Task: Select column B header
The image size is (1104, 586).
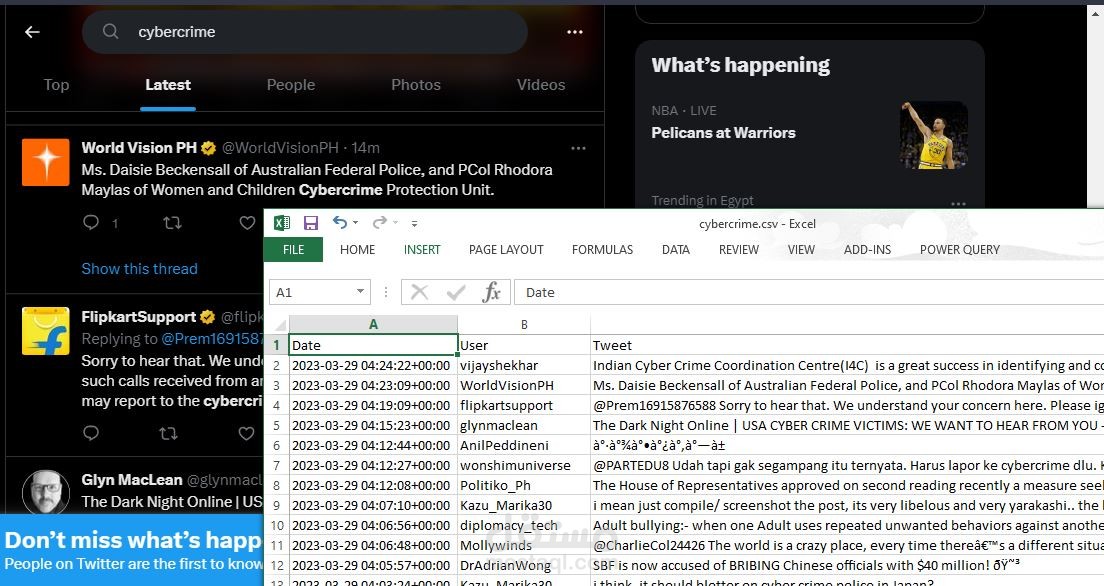Action: pos(524,324)
